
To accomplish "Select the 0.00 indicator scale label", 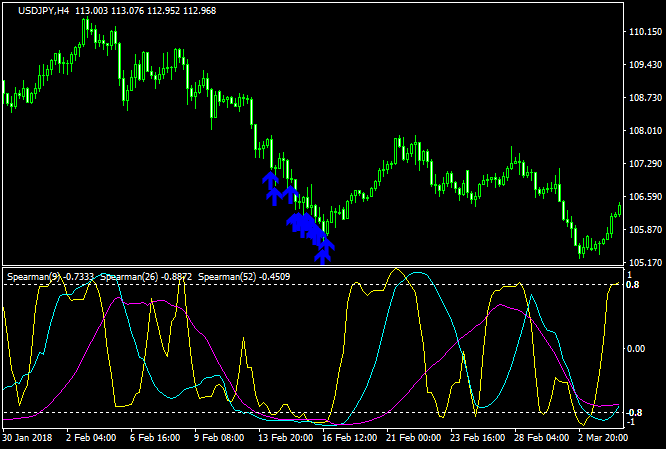I will pyautogui.click(x=636, y=349).
